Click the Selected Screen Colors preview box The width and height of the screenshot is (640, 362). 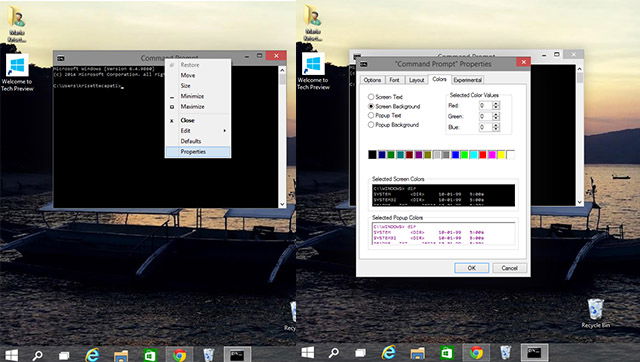point(443,195)
